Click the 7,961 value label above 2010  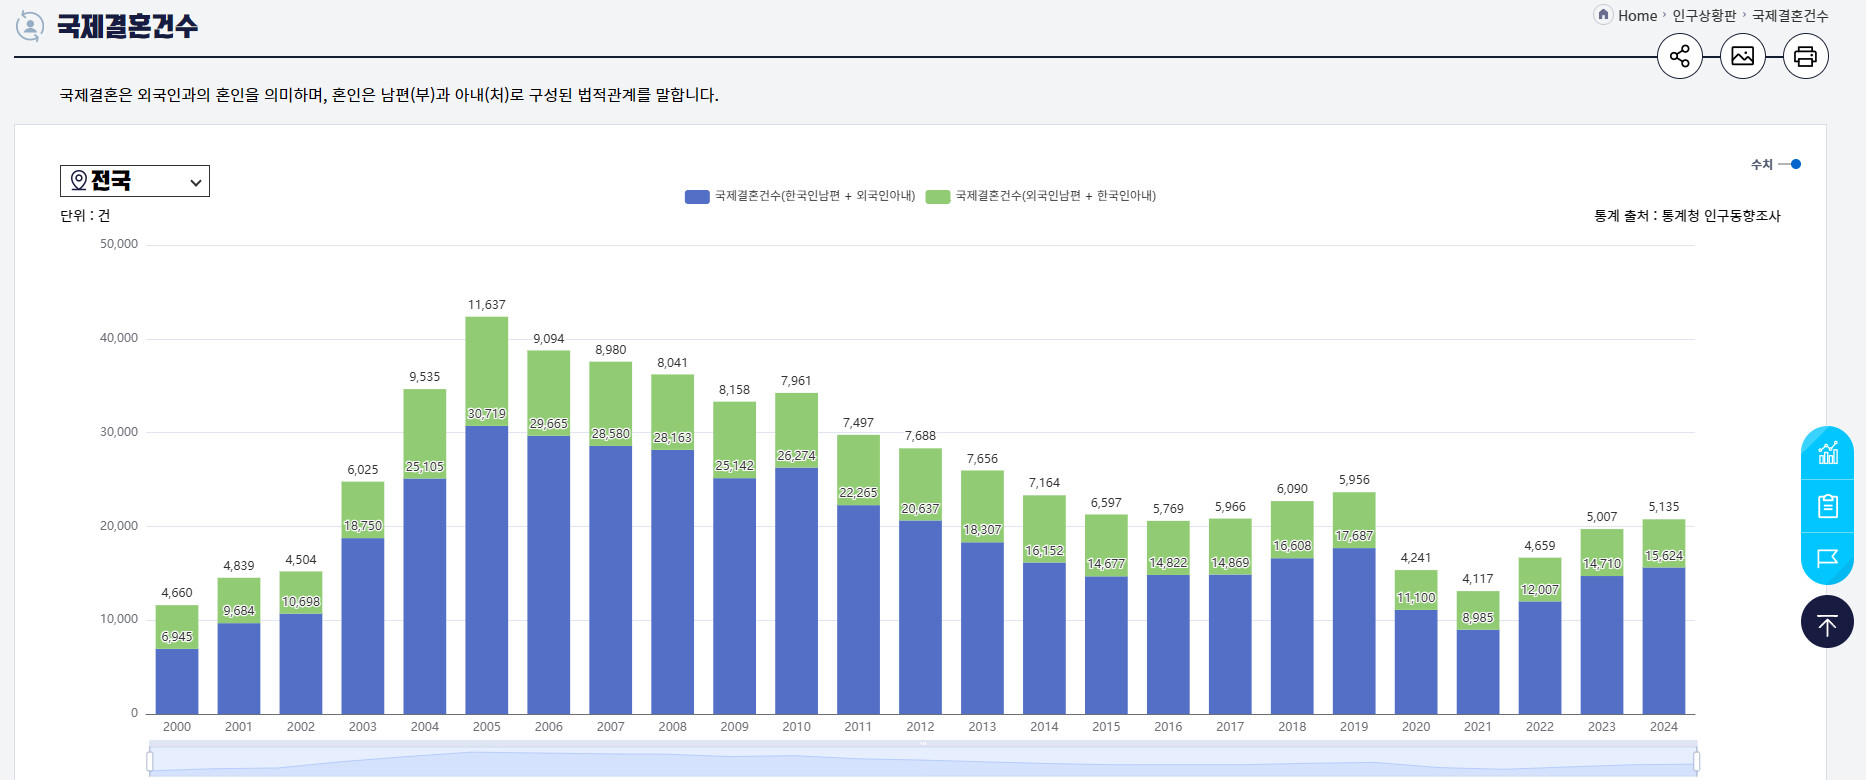[x=797, y=381]
